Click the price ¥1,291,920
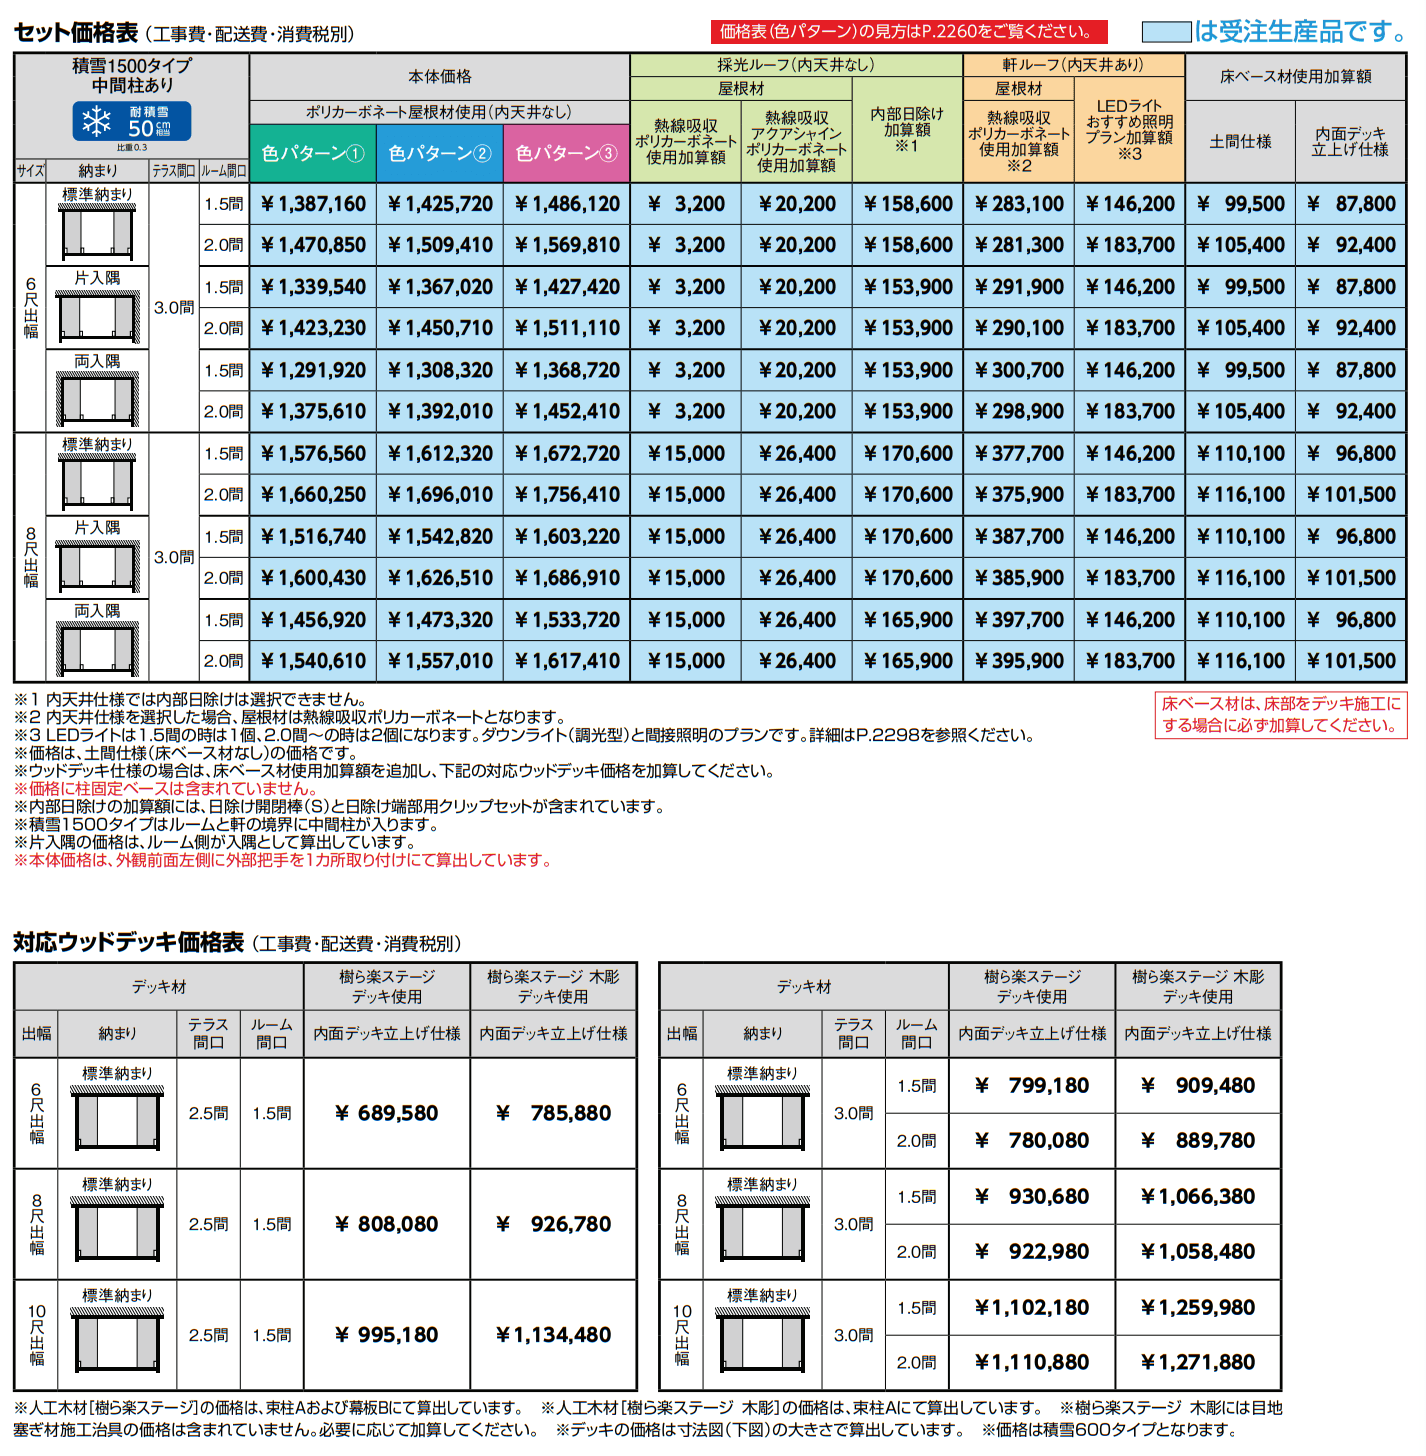Image resolution: width=1426 pixels, height=1456 pixels. coord(313,370)
